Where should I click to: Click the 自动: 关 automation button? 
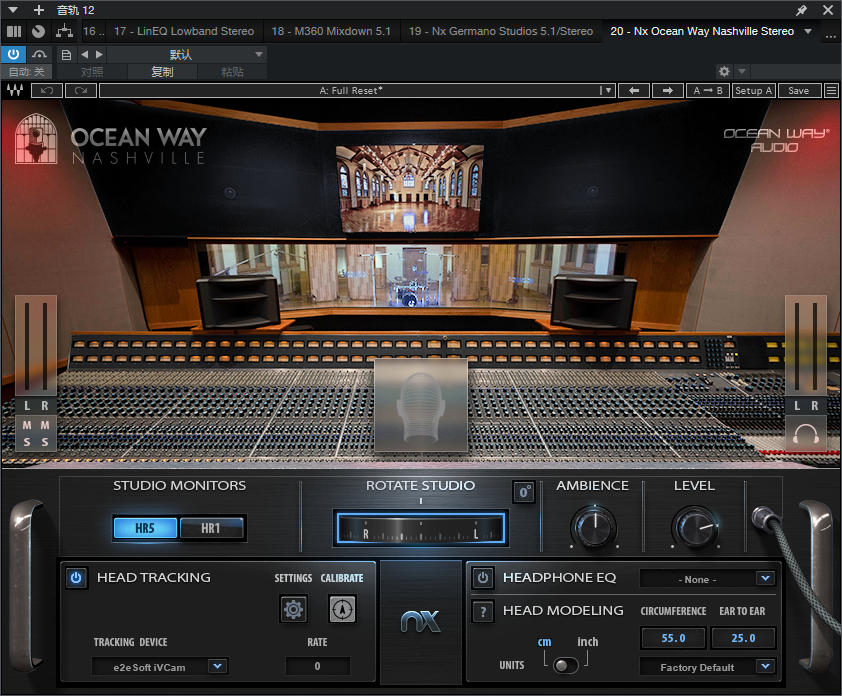27,72
